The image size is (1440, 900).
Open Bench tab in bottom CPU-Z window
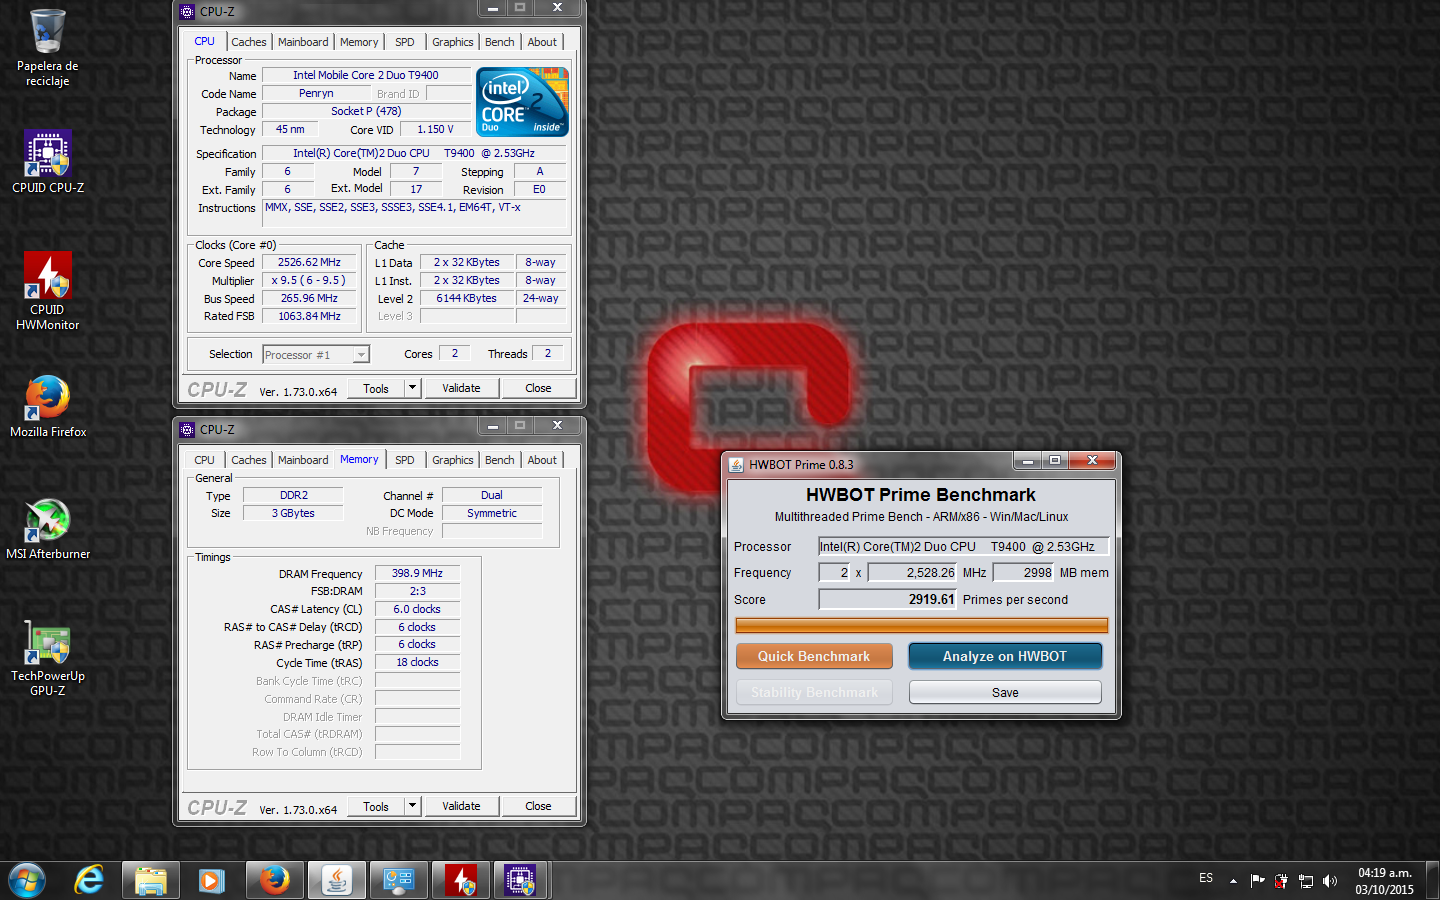(x=500, y=460)
